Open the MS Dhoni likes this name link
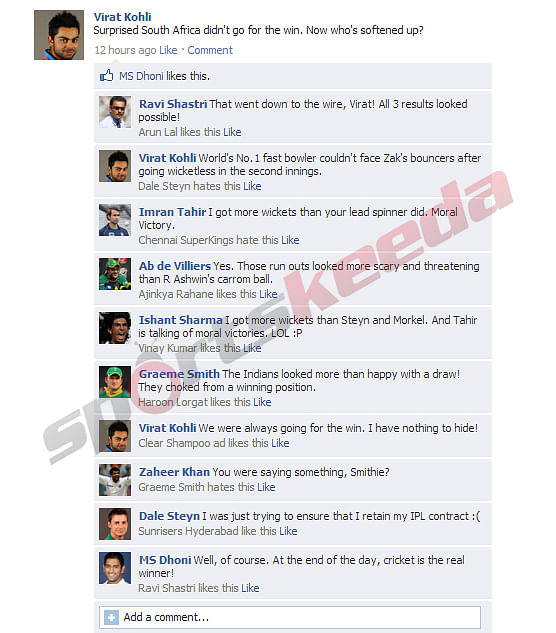The image size is (556, 633). pyautogui.click(x=141, y=76)
